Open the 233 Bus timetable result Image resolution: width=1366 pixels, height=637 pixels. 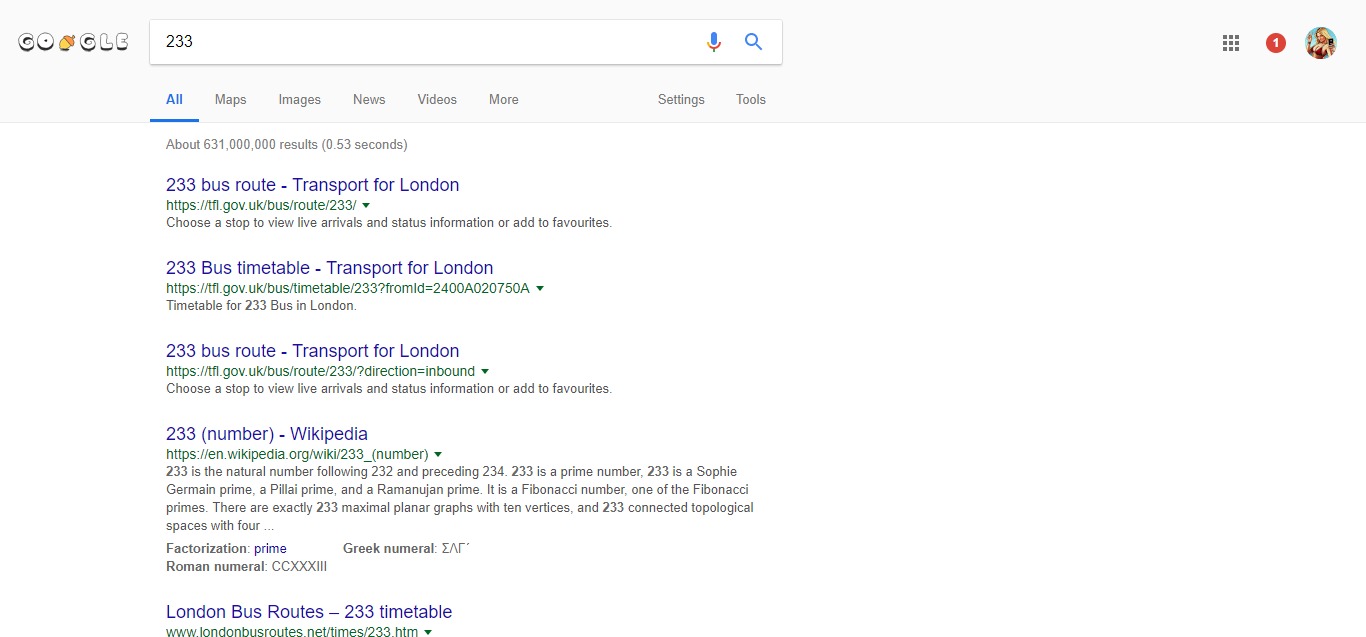coord(329,268)
